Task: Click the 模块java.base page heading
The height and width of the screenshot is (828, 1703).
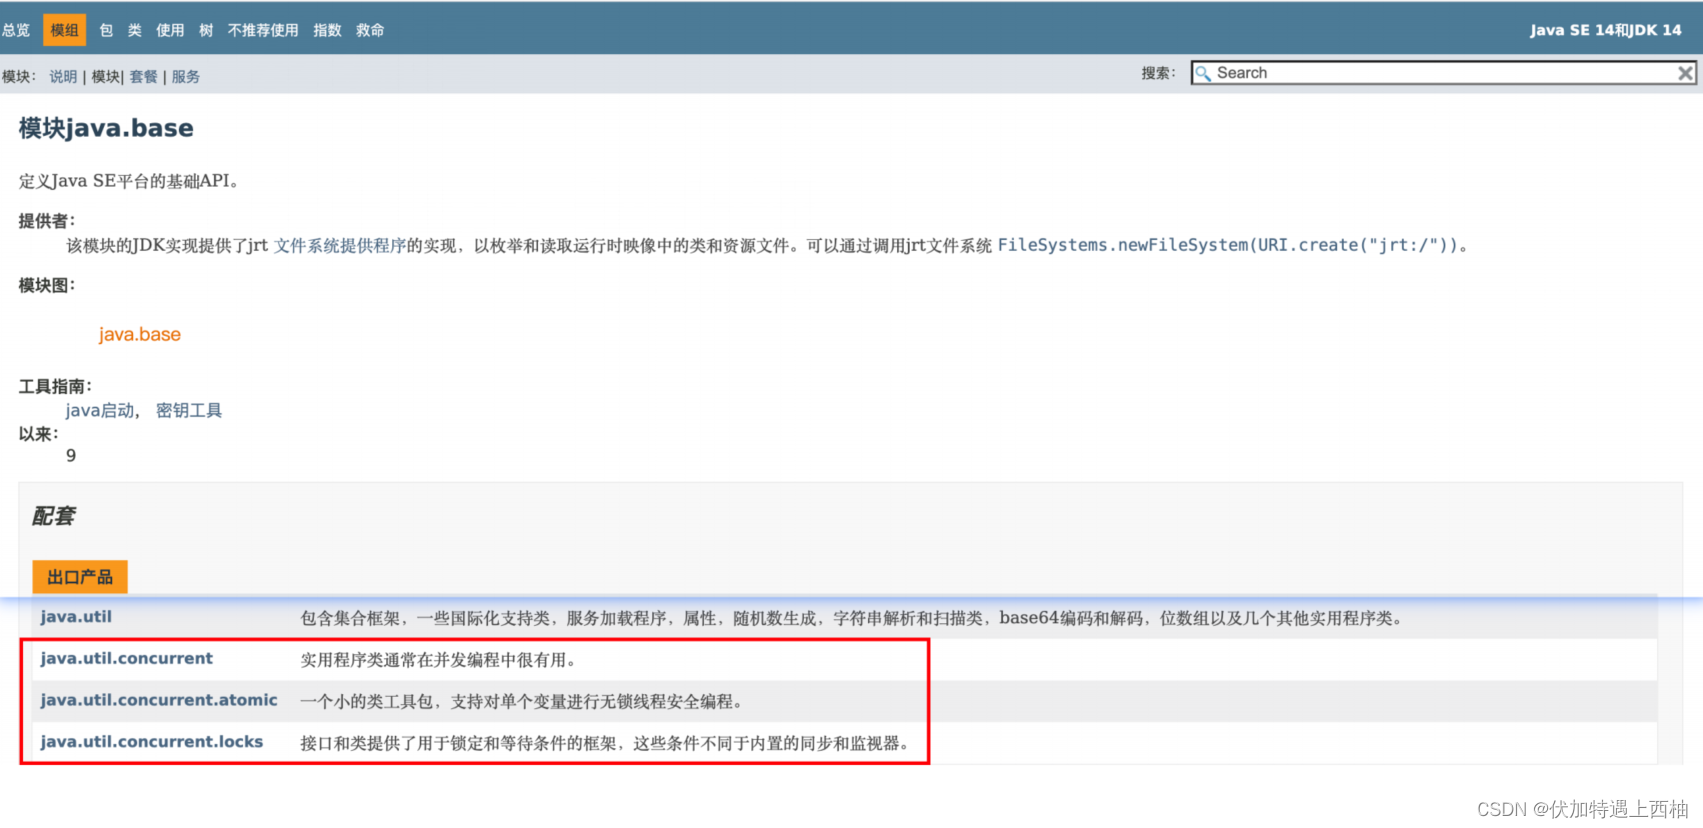Action: (106, 128)
